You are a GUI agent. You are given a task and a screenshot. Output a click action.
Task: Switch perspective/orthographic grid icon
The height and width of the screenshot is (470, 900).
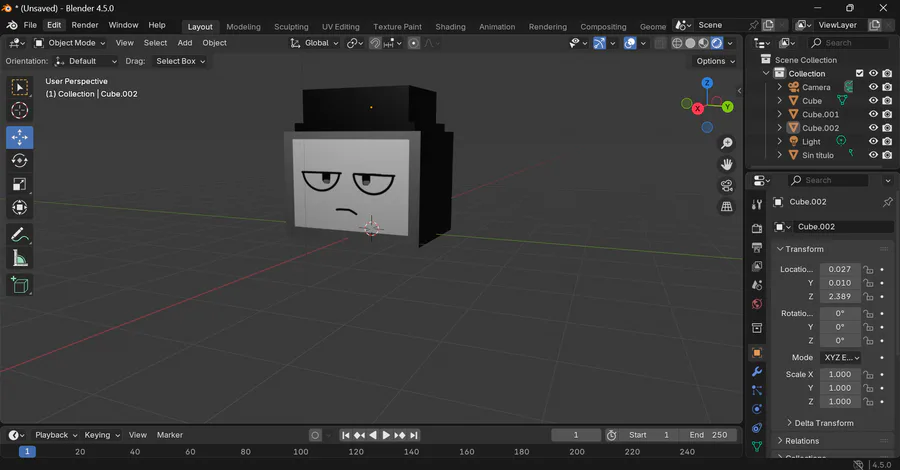[727, 207]
